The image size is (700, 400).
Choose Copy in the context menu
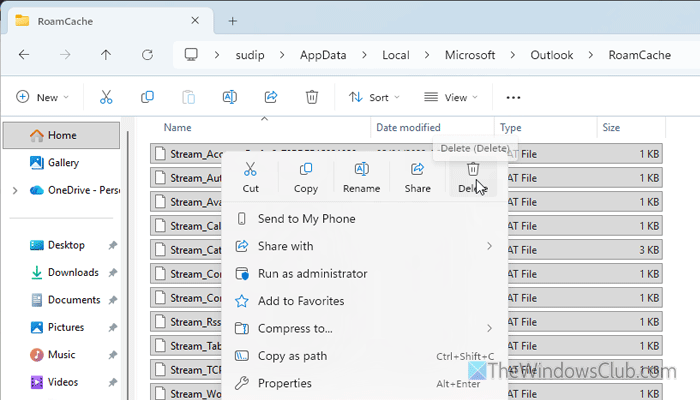(306, 177)
